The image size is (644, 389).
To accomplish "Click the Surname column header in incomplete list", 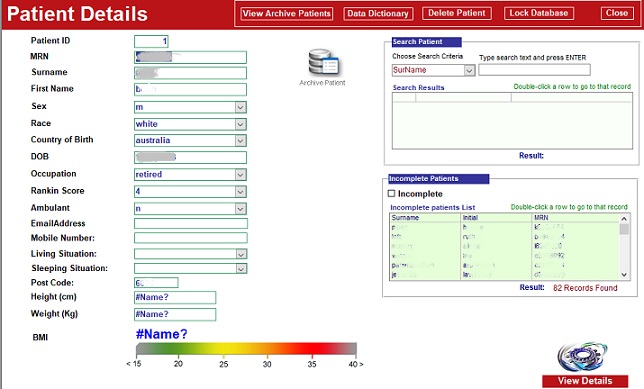I will tap(425, 218).
